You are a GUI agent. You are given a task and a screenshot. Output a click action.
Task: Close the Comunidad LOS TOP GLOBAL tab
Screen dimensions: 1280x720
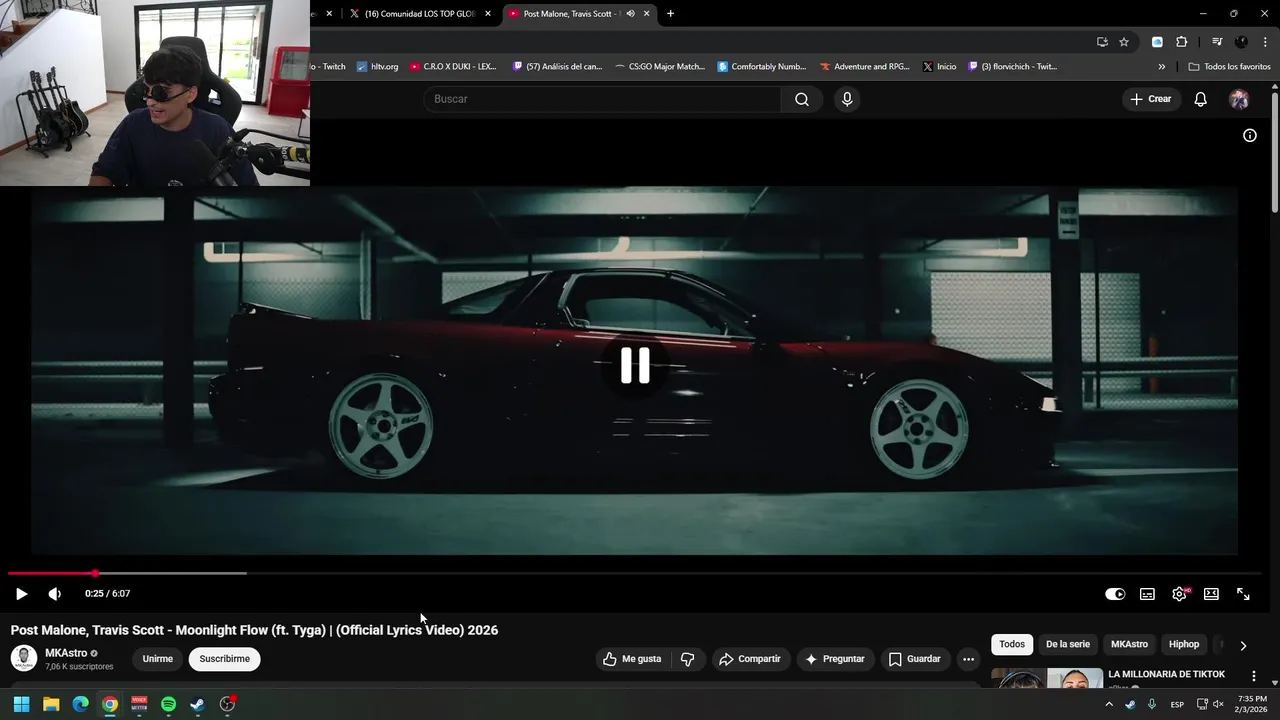[x=488, y=14]
